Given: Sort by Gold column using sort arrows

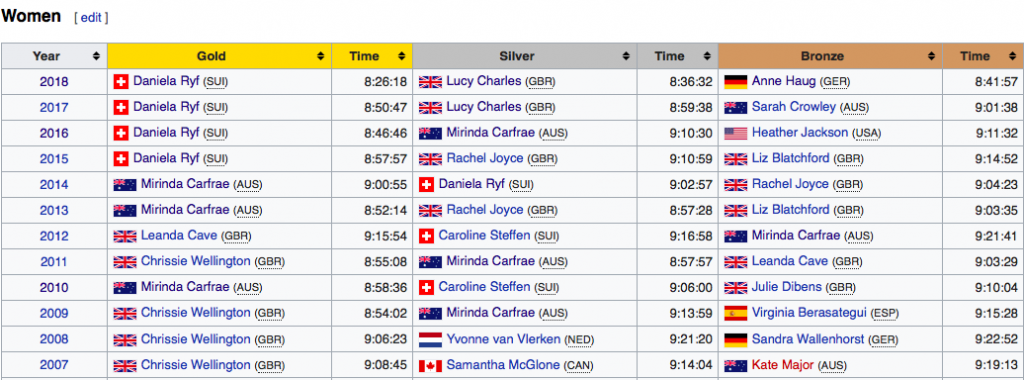Looking at the screenshot, I should click(x=321, y=56).
